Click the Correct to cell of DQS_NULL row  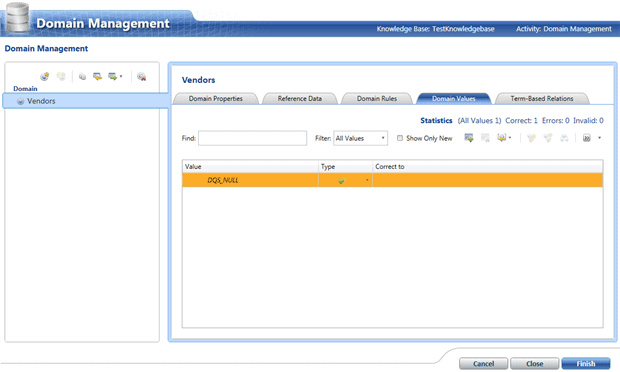click(x=488, y=180)
